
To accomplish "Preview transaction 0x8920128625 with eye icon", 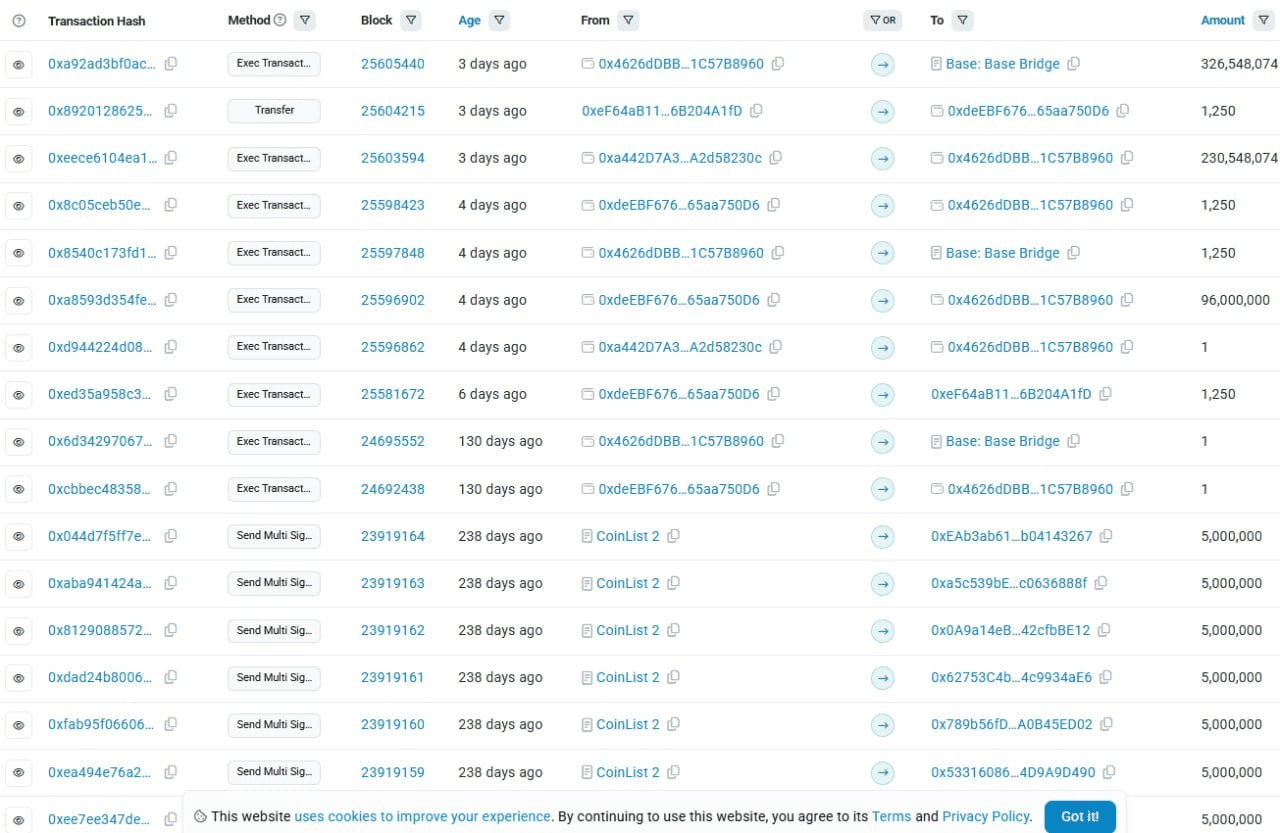I will pyautogui.click(x=18, y=112).
